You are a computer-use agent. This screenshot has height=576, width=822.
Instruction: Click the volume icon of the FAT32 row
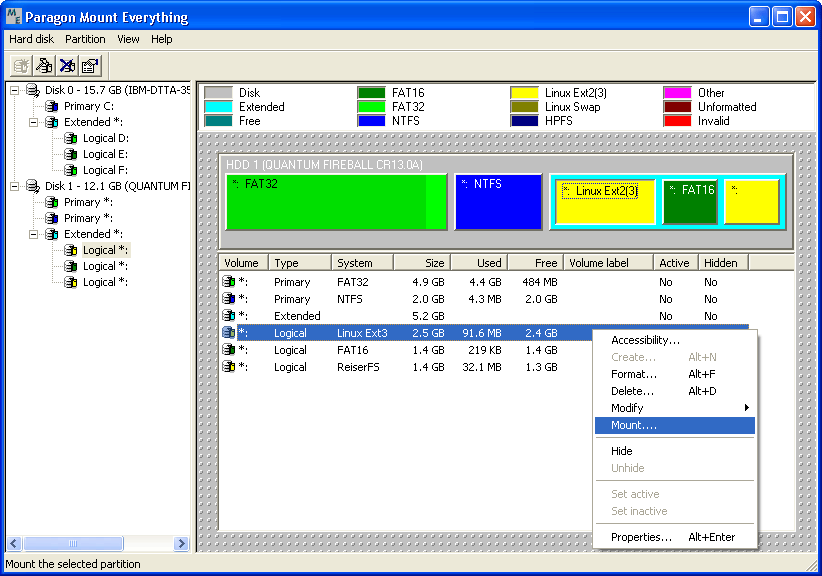229,281
